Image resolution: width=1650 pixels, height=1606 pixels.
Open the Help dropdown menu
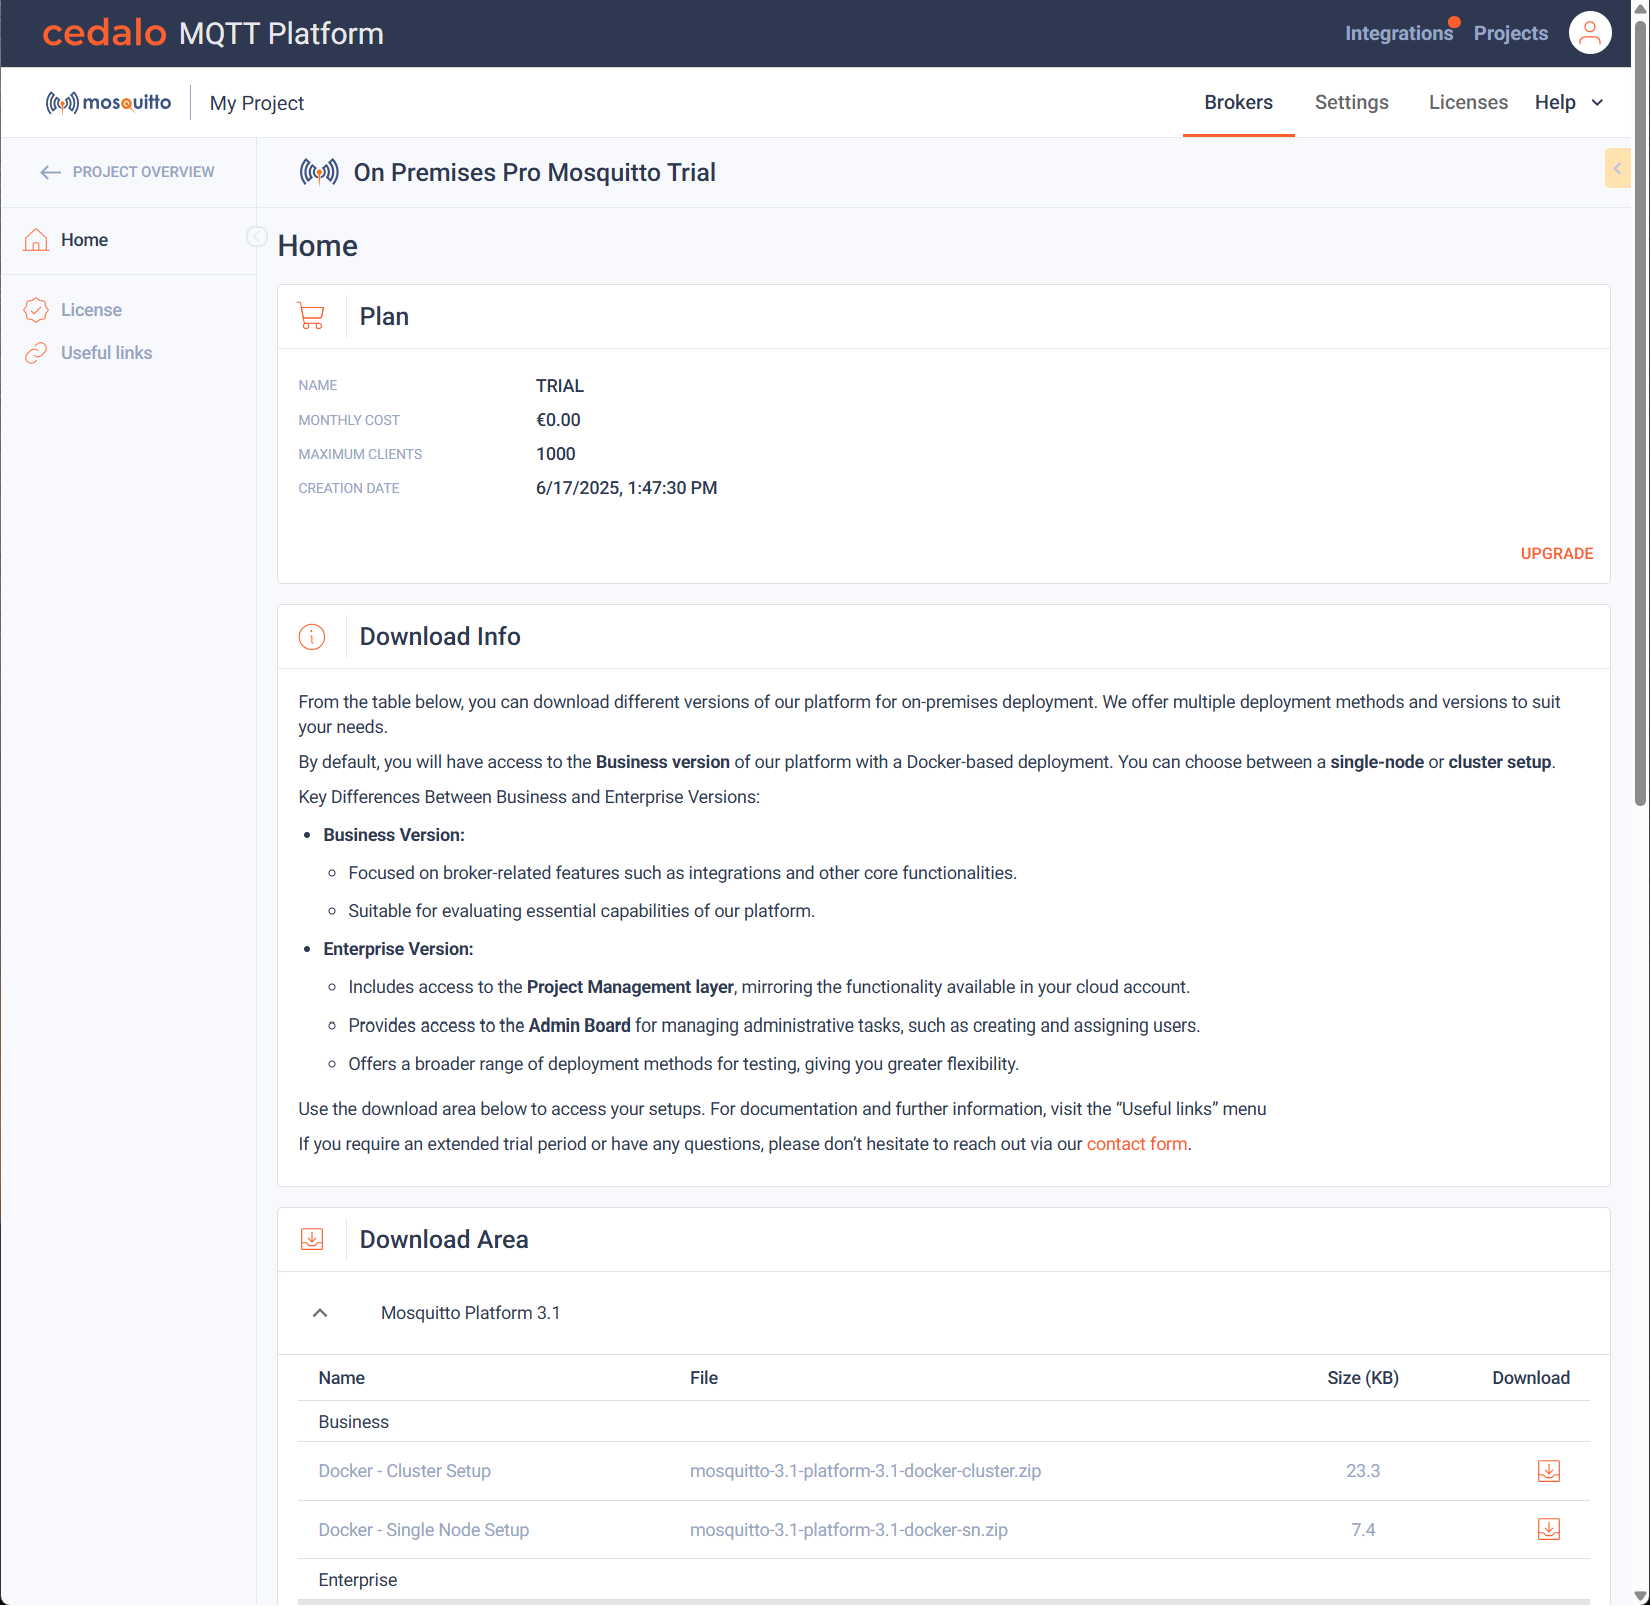[x=1569, y=102]
